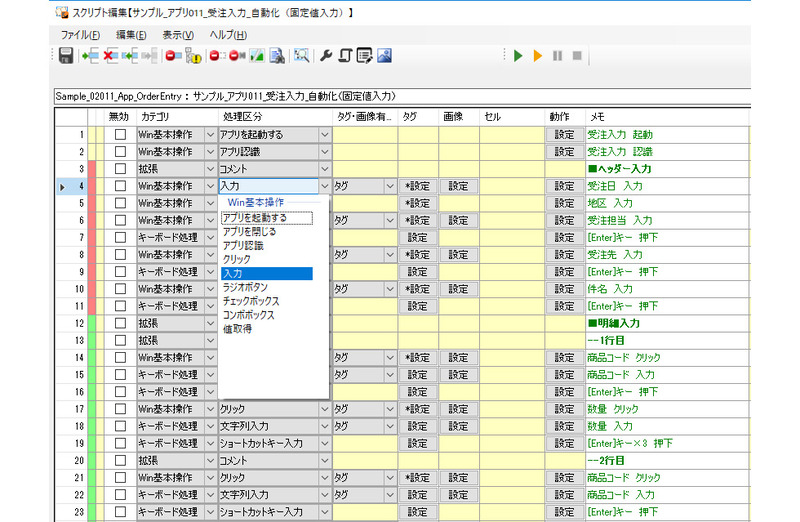The height and width of the screenshot is (522, 800).
Task: Open row 1 処理区分 dropdown アプリを起動する
Action: (x=325, y=135)
